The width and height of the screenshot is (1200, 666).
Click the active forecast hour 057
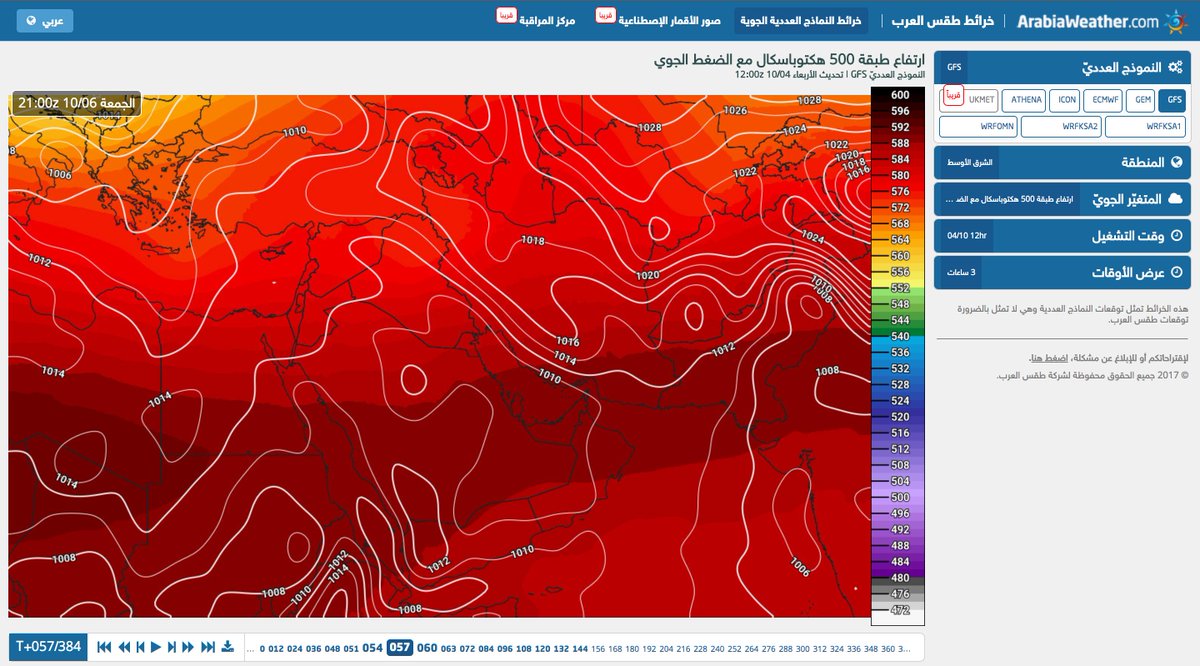(x=400, y=647)
